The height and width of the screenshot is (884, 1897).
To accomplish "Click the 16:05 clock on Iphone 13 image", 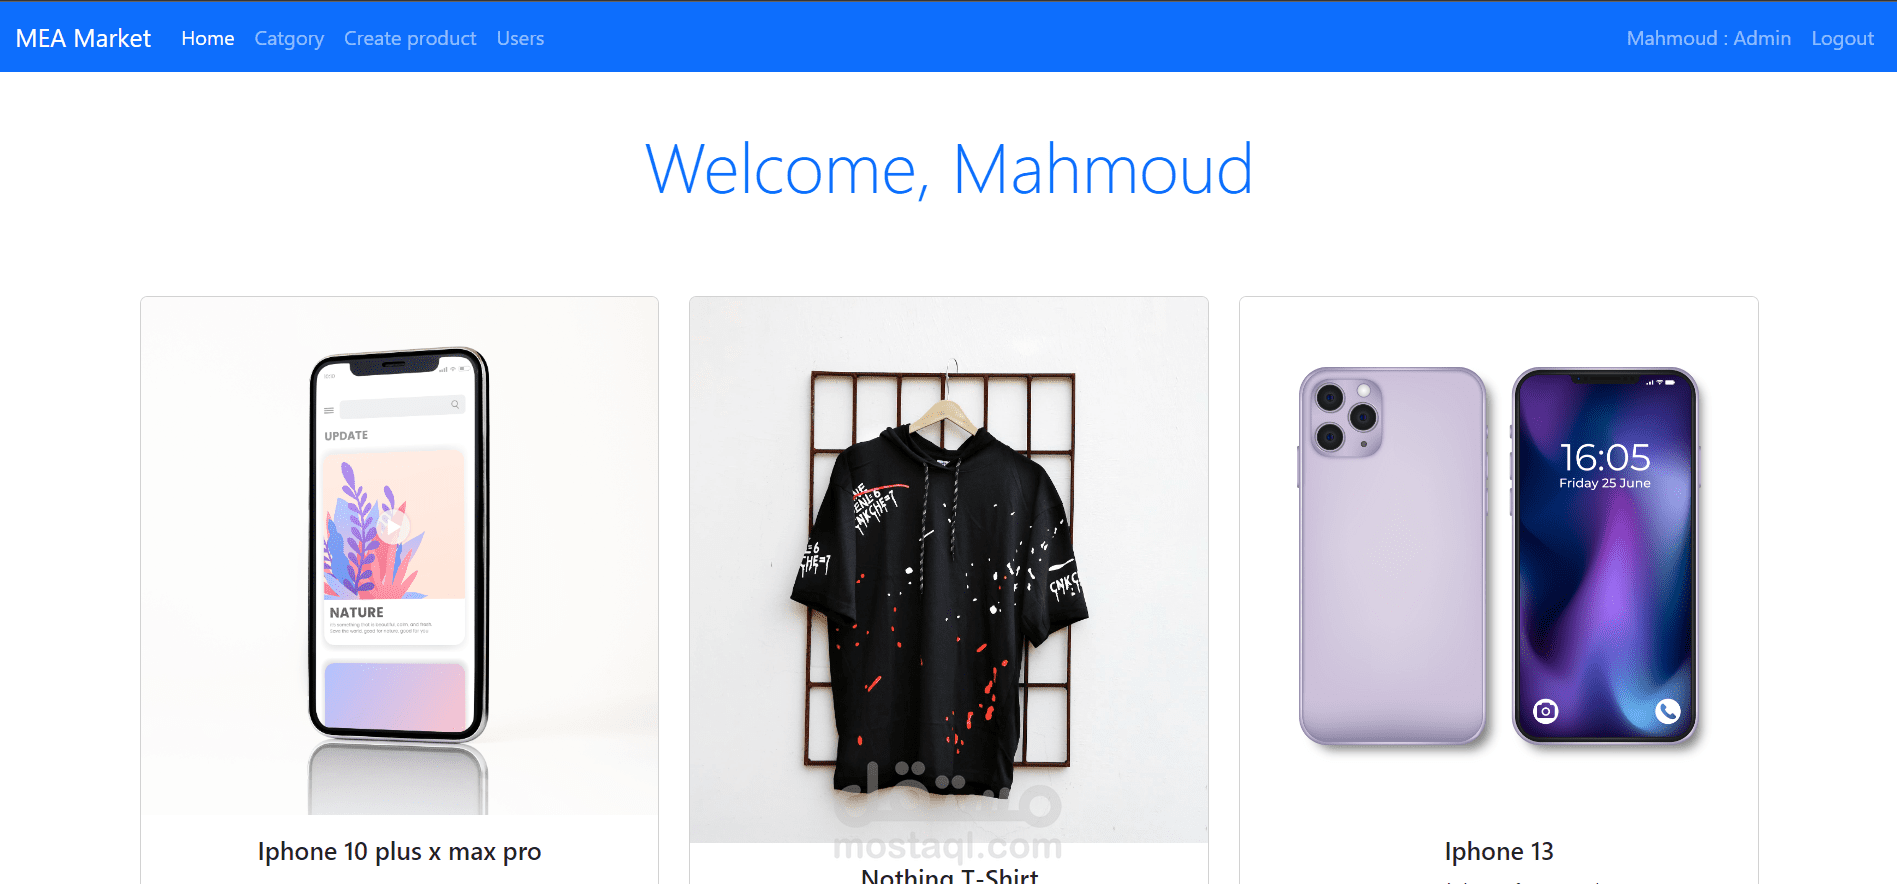I will click(1604, 457).
